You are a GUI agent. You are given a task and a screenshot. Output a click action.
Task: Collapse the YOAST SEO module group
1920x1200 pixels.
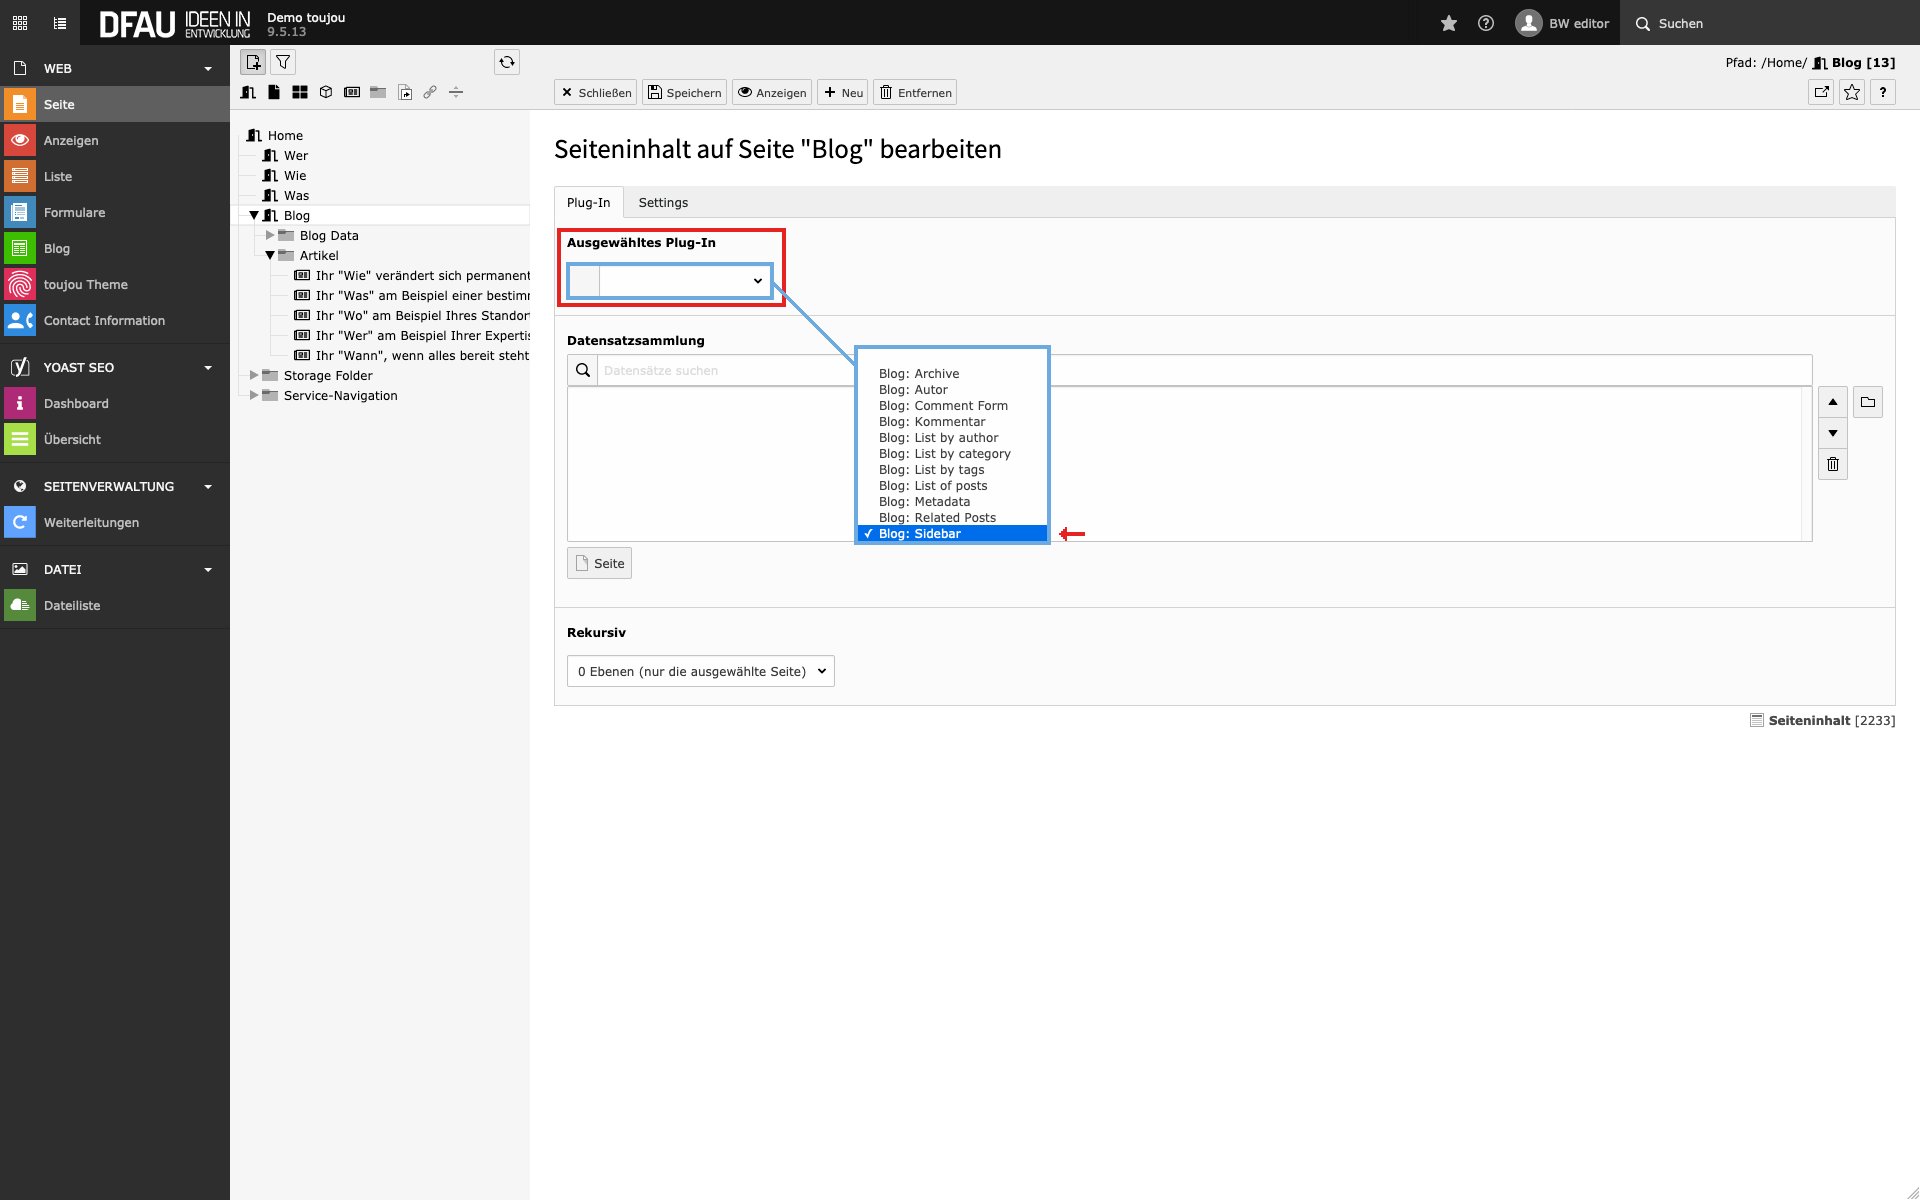[208, 367]
